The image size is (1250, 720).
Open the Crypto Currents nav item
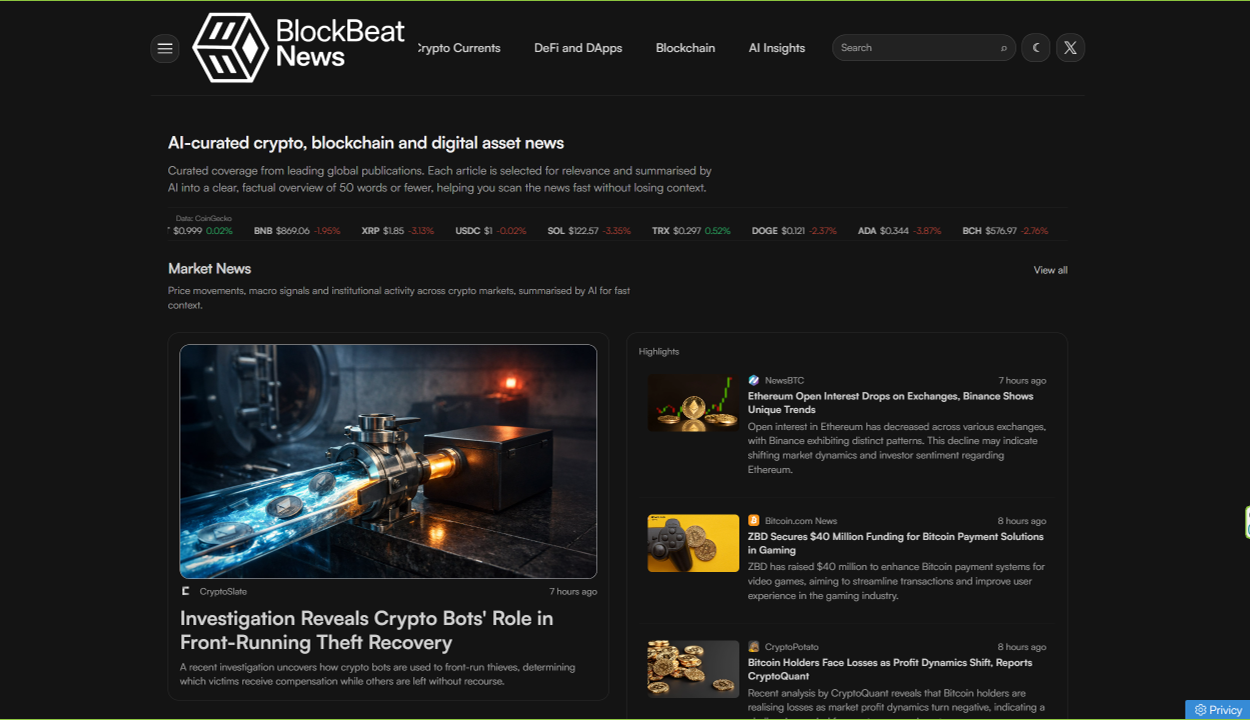[459, 48]
